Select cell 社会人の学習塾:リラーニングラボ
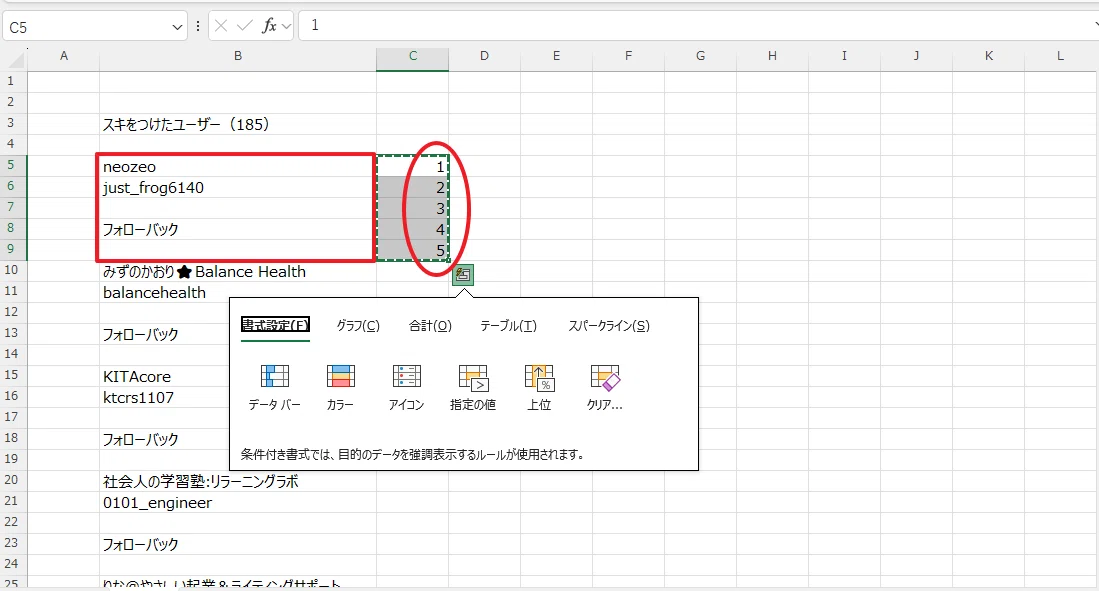1099x591 pixels. tap(238, 482)
